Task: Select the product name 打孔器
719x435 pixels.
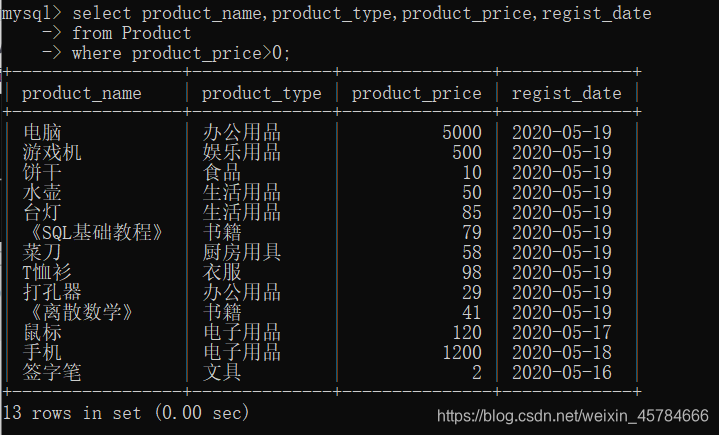Action: [52, 292]
